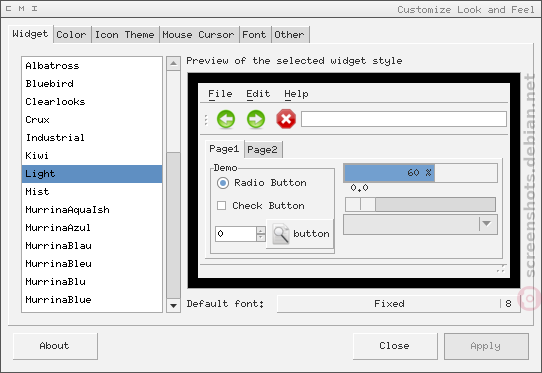Click the magnifier 'button' in the preview
Image resolution: width=542 pixels, height=373 pixels.
[300, 234]
